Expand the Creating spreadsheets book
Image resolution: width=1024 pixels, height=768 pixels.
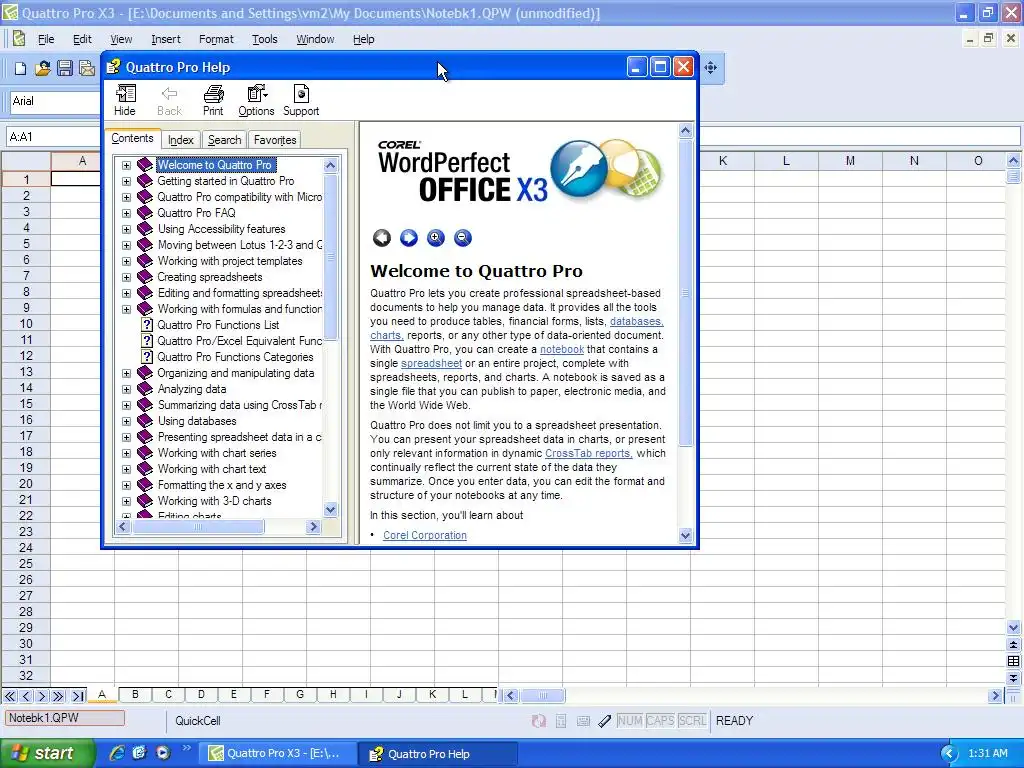click(127, 278)
